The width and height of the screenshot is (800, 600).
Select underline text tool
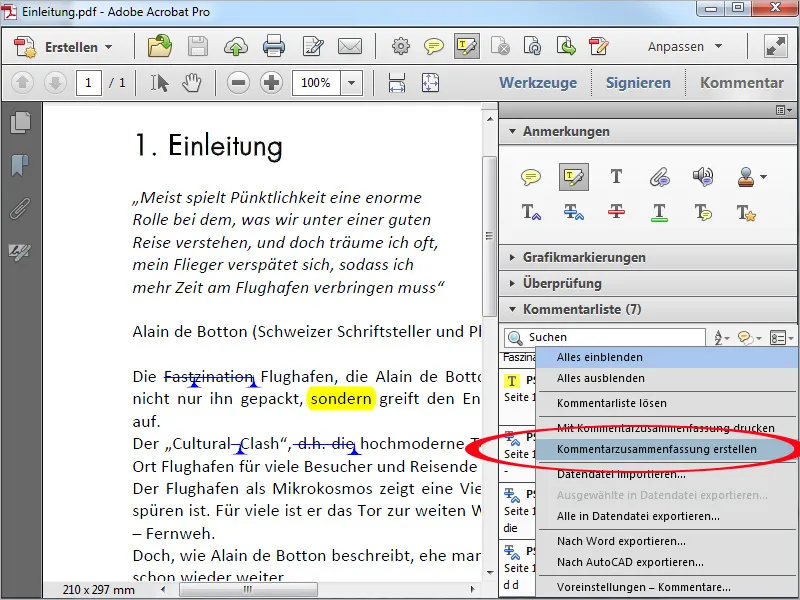click(659, 212)
